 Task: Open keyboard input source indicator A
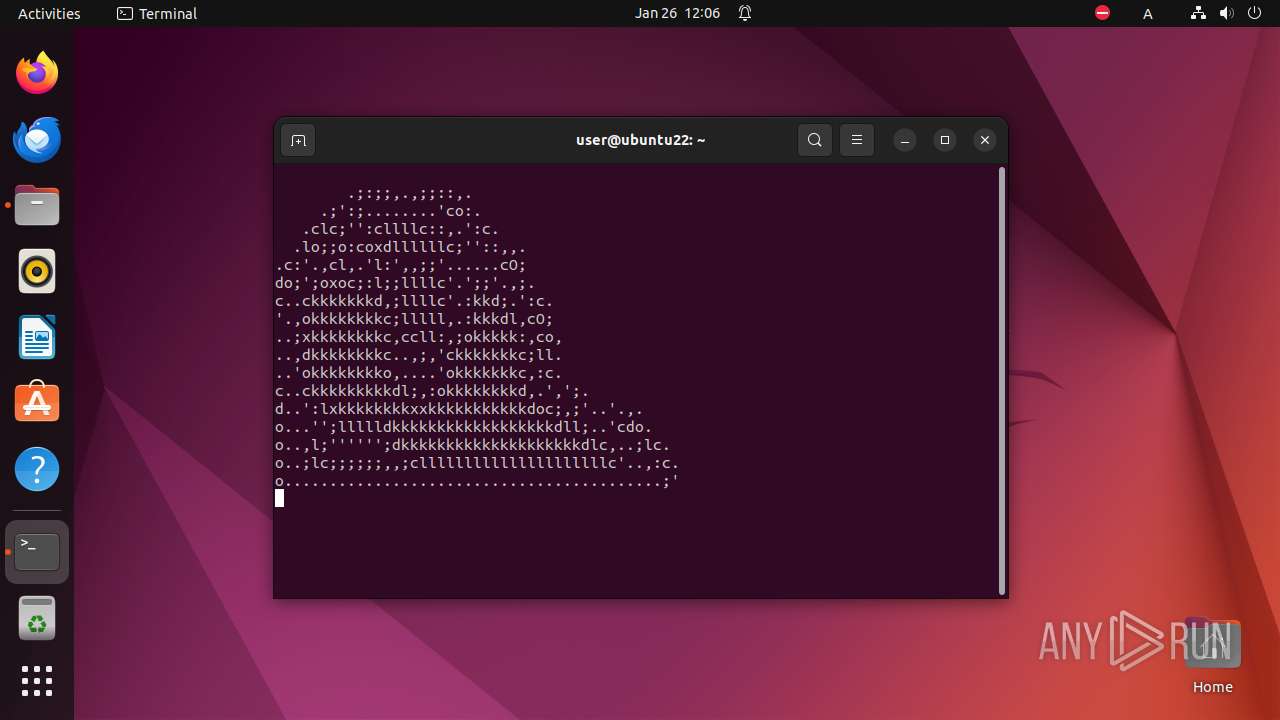pos(1148,13)
